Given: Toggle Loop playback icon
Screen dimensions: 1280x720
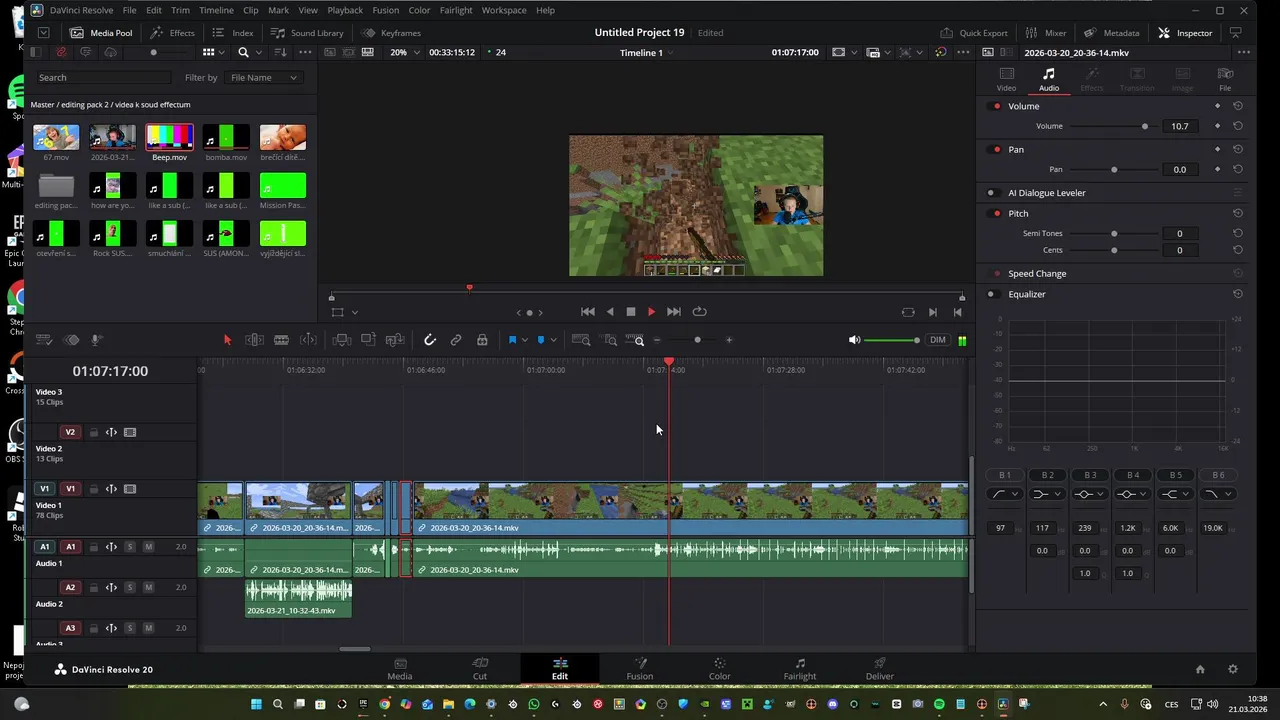Looking at the screenshot, I should coord(699,312).
